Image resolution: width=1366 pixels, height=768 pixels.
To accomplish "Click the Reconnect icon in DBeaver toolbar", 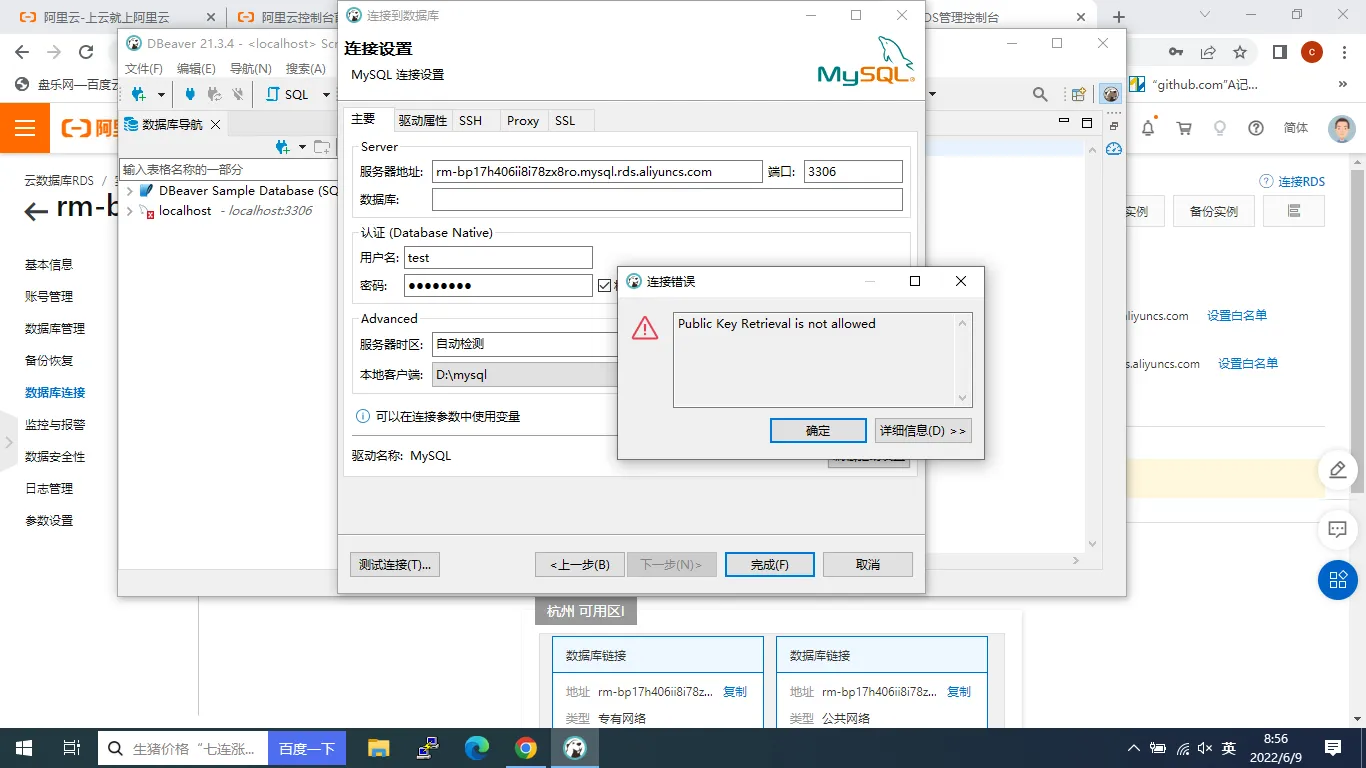I will [x=213, y=94].
